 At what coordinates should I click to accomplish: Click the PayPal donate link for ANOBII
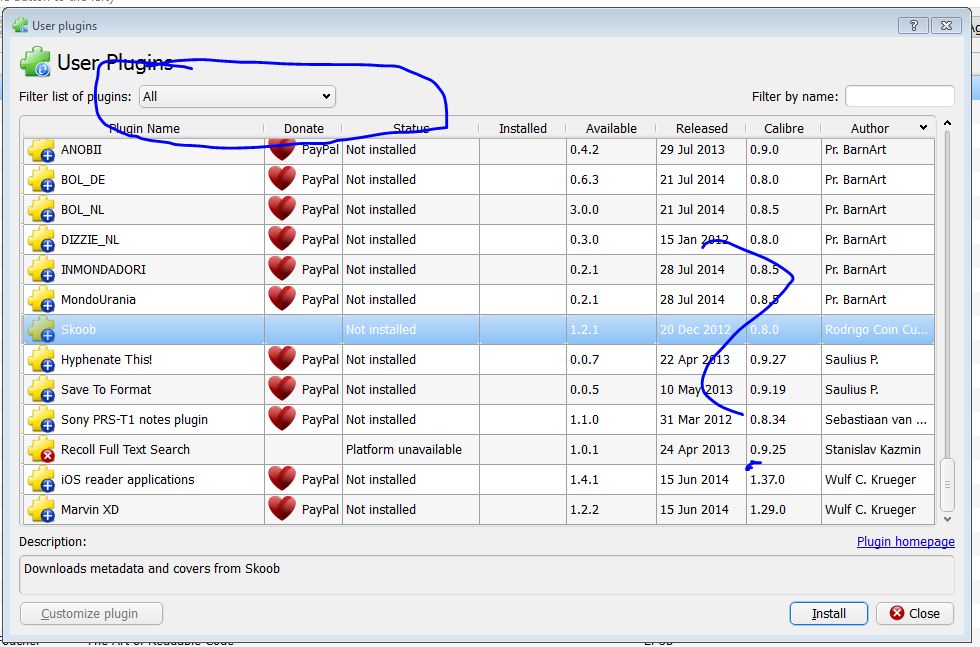(320, 150)
